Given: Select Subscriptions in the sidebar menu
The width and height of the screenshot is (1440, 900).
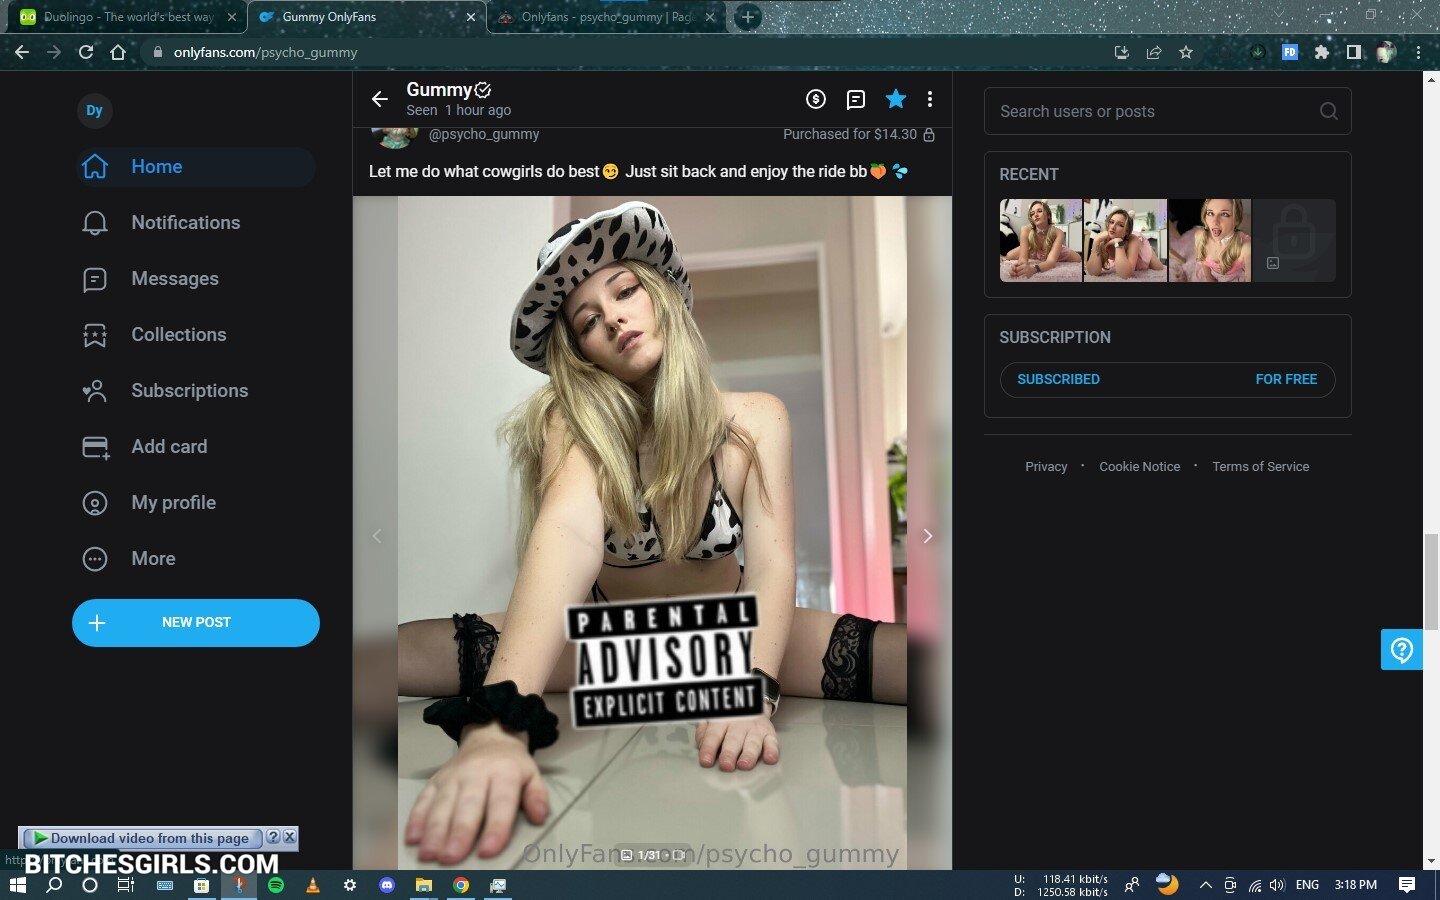Looking at the screenshot, I should (x=189, y=391).
